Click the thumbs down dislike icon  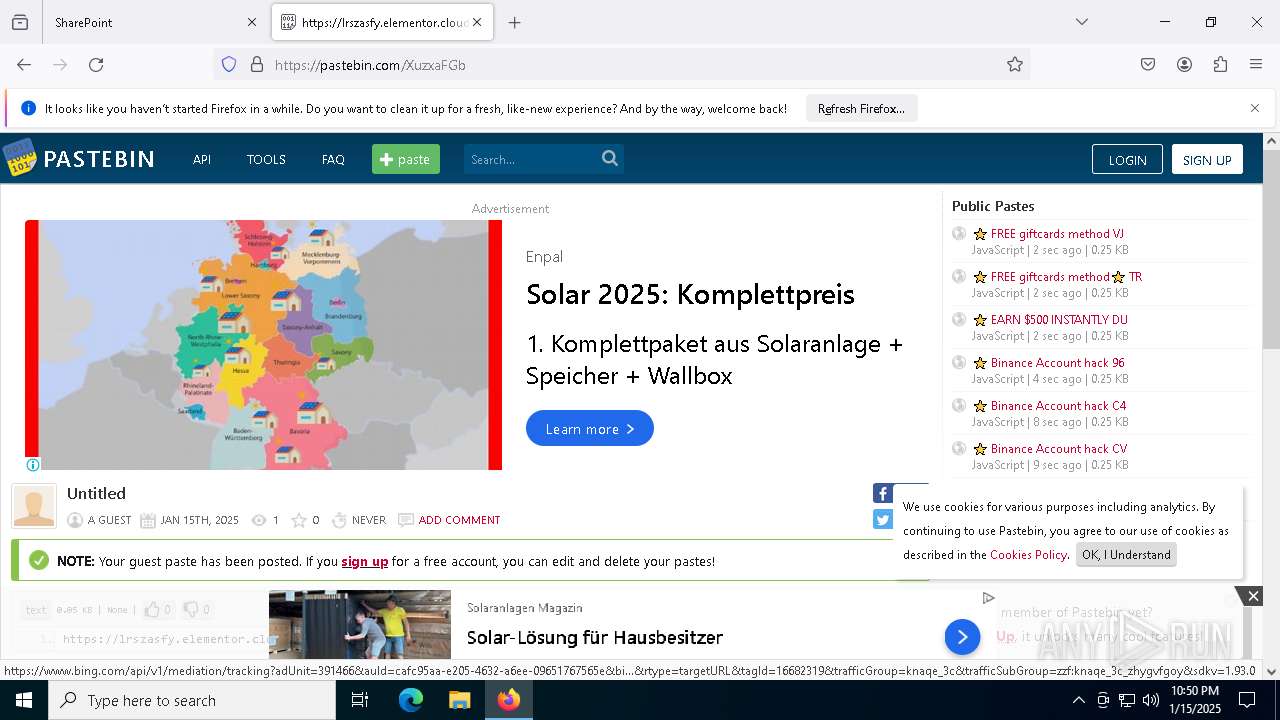pyautogui.click(x=192, y=609)
